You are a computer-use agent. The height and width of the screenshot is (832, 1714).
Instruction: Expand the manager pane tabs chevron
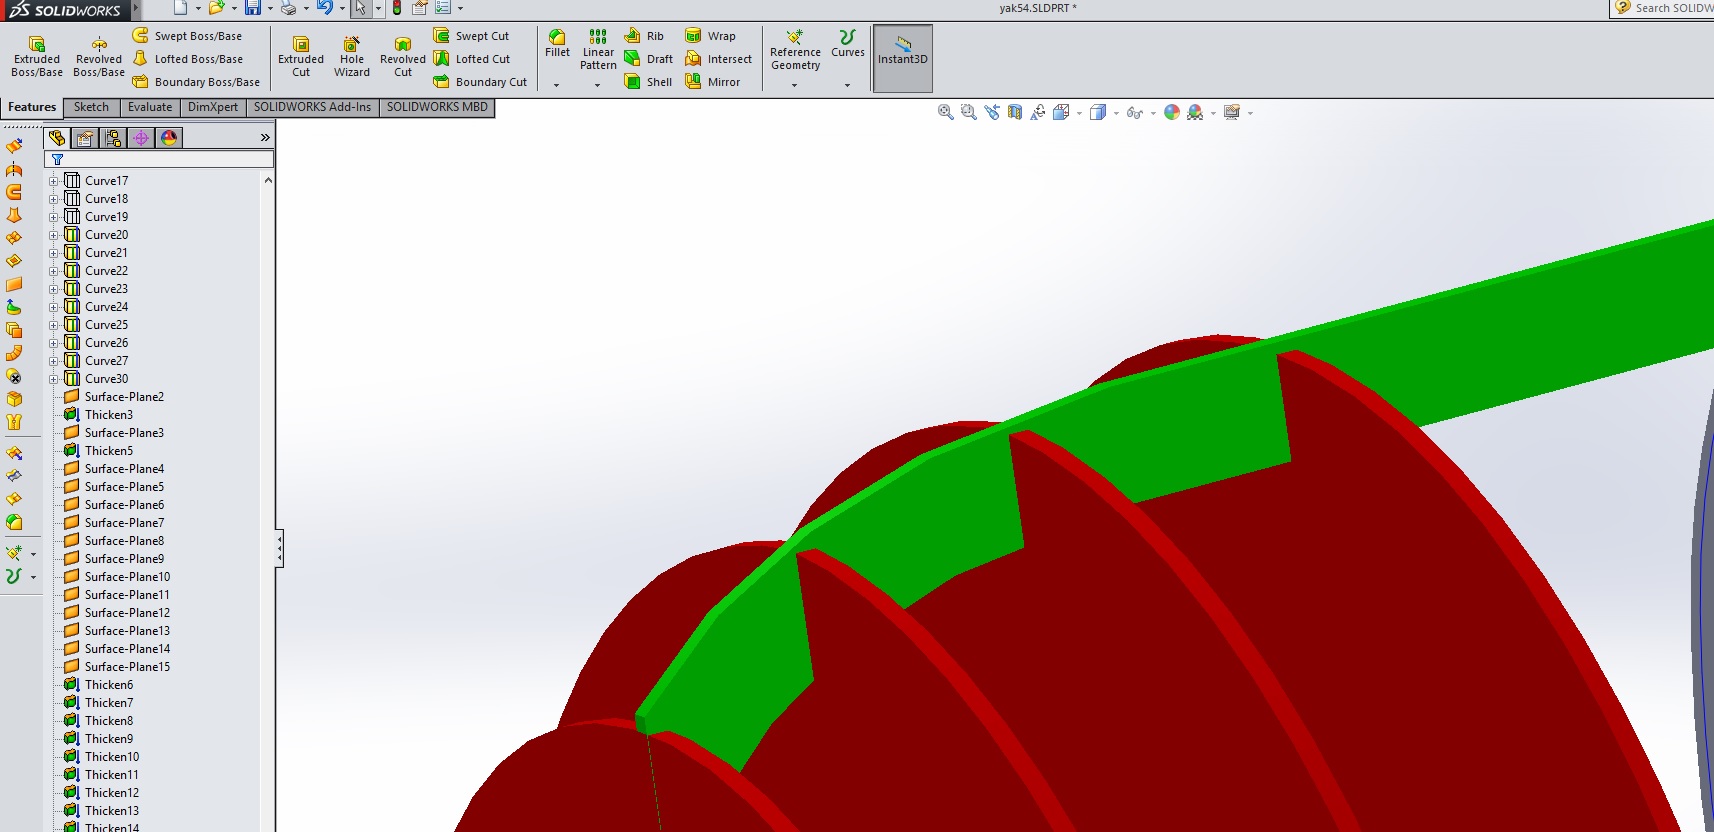click(x=265, y=138)
